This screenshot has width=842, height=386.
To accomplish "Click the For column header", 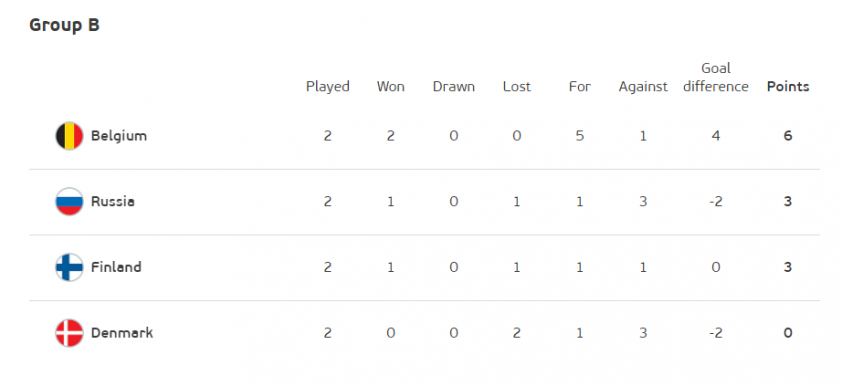I will (x=580, y=86).
